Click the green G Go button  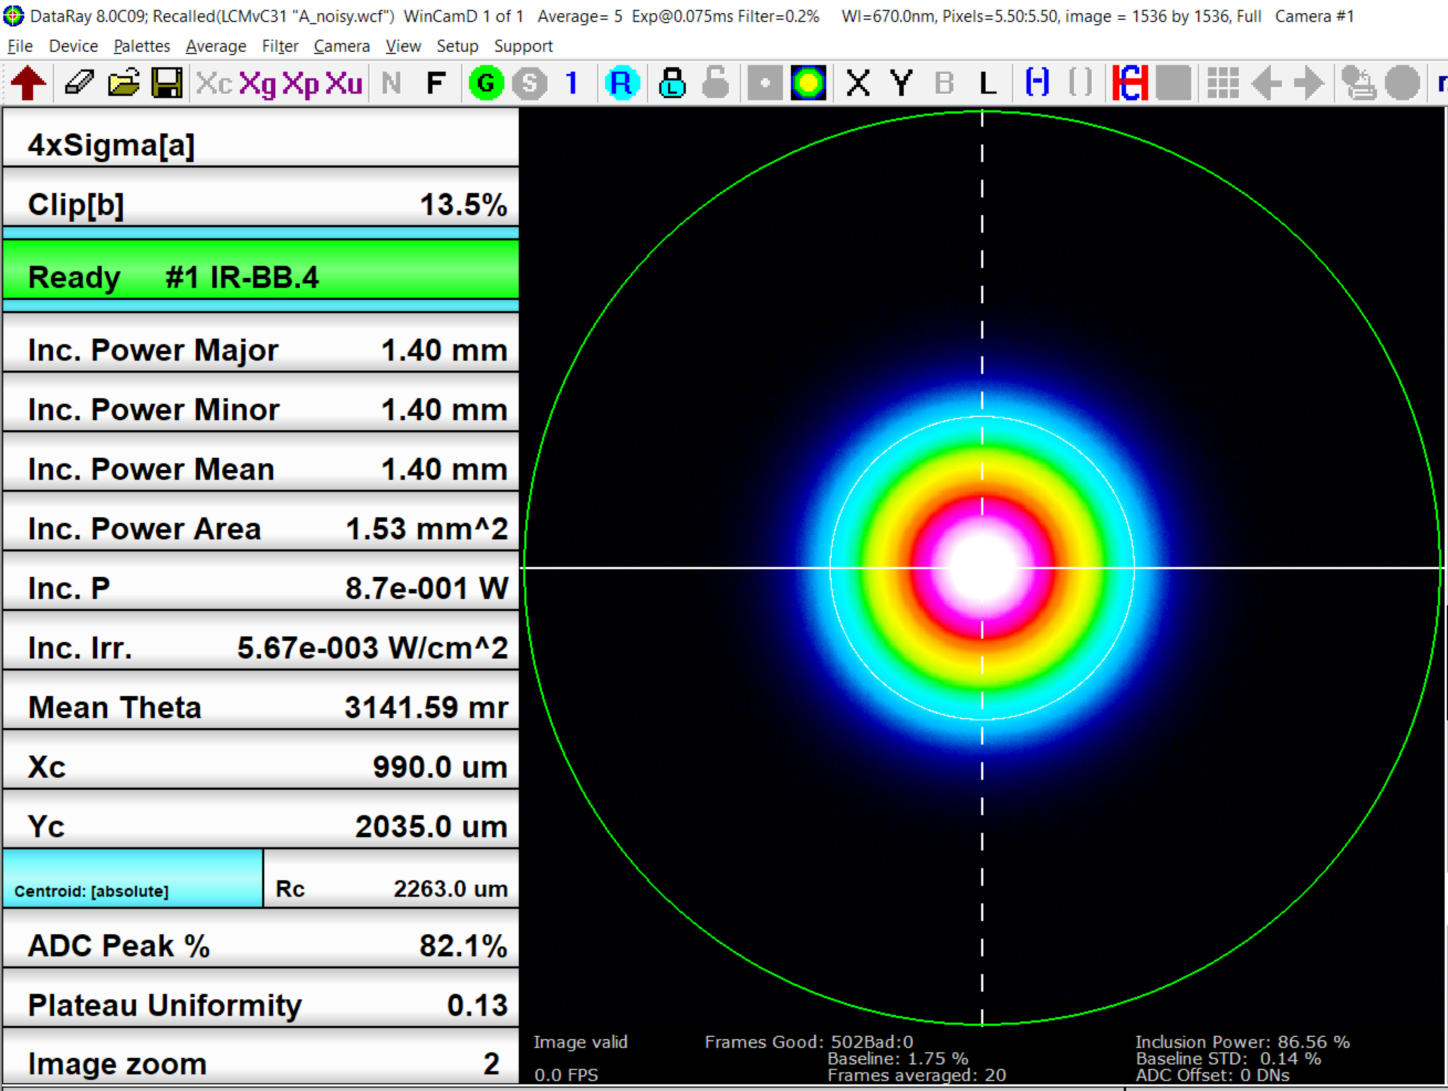click(487, 83)
